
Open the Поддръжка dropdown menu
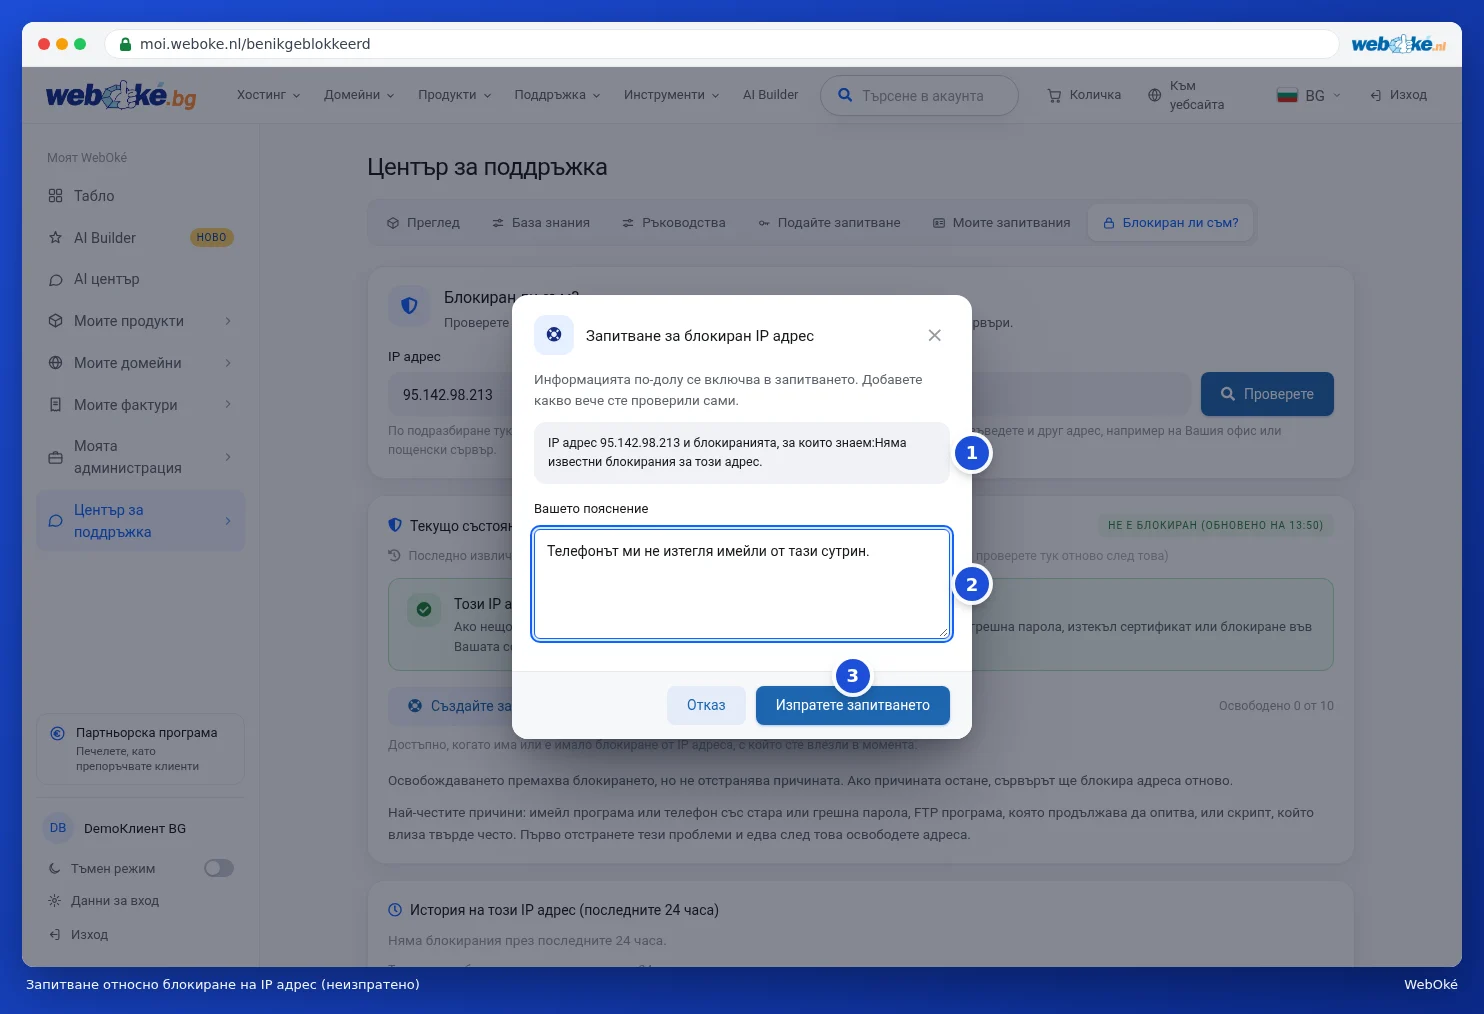[557, 95]
